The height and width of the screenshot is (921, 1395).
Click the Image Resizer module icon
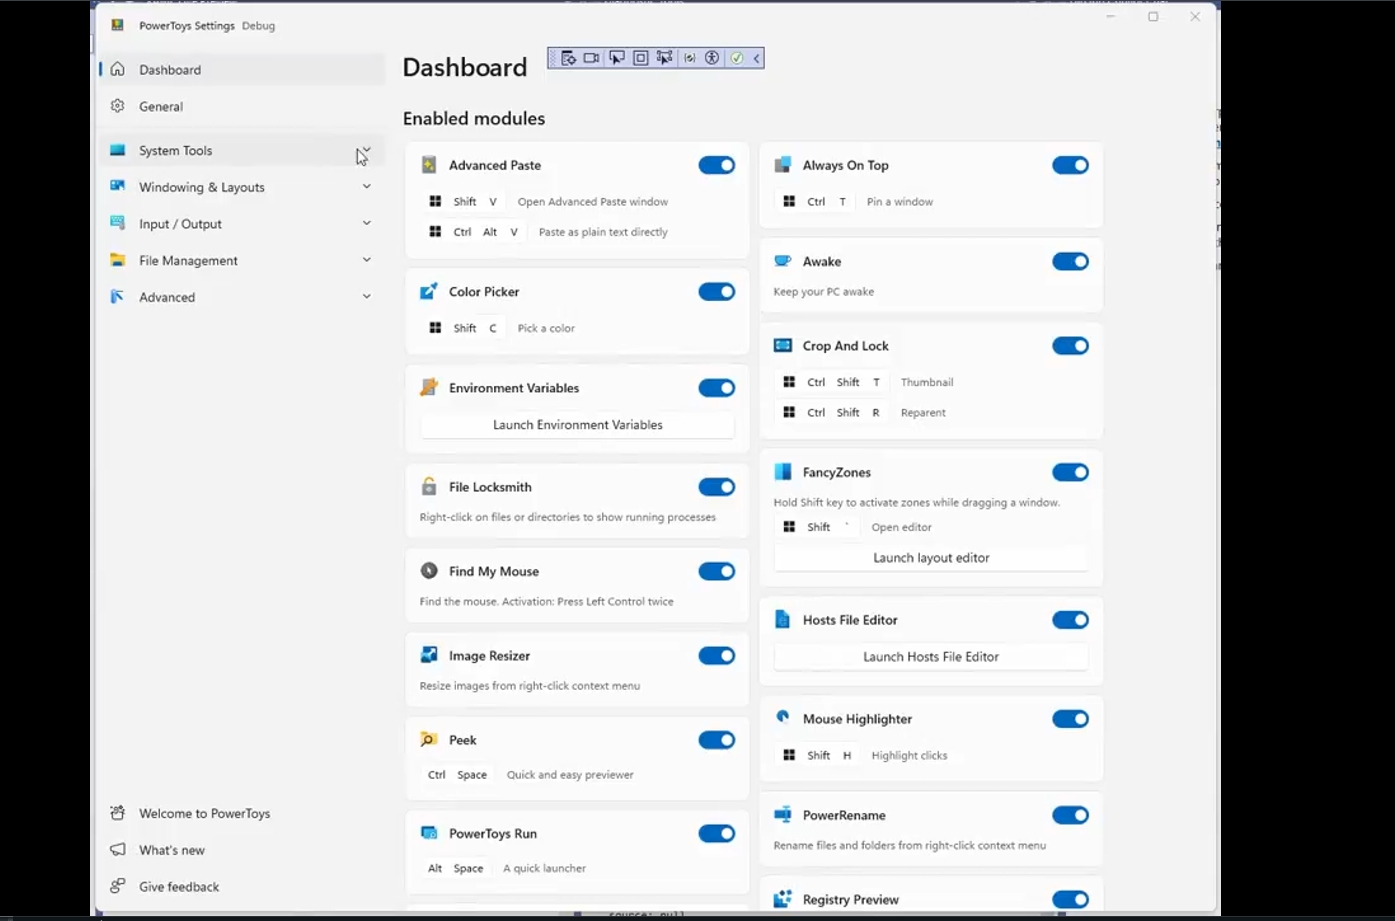pos(429,656)
